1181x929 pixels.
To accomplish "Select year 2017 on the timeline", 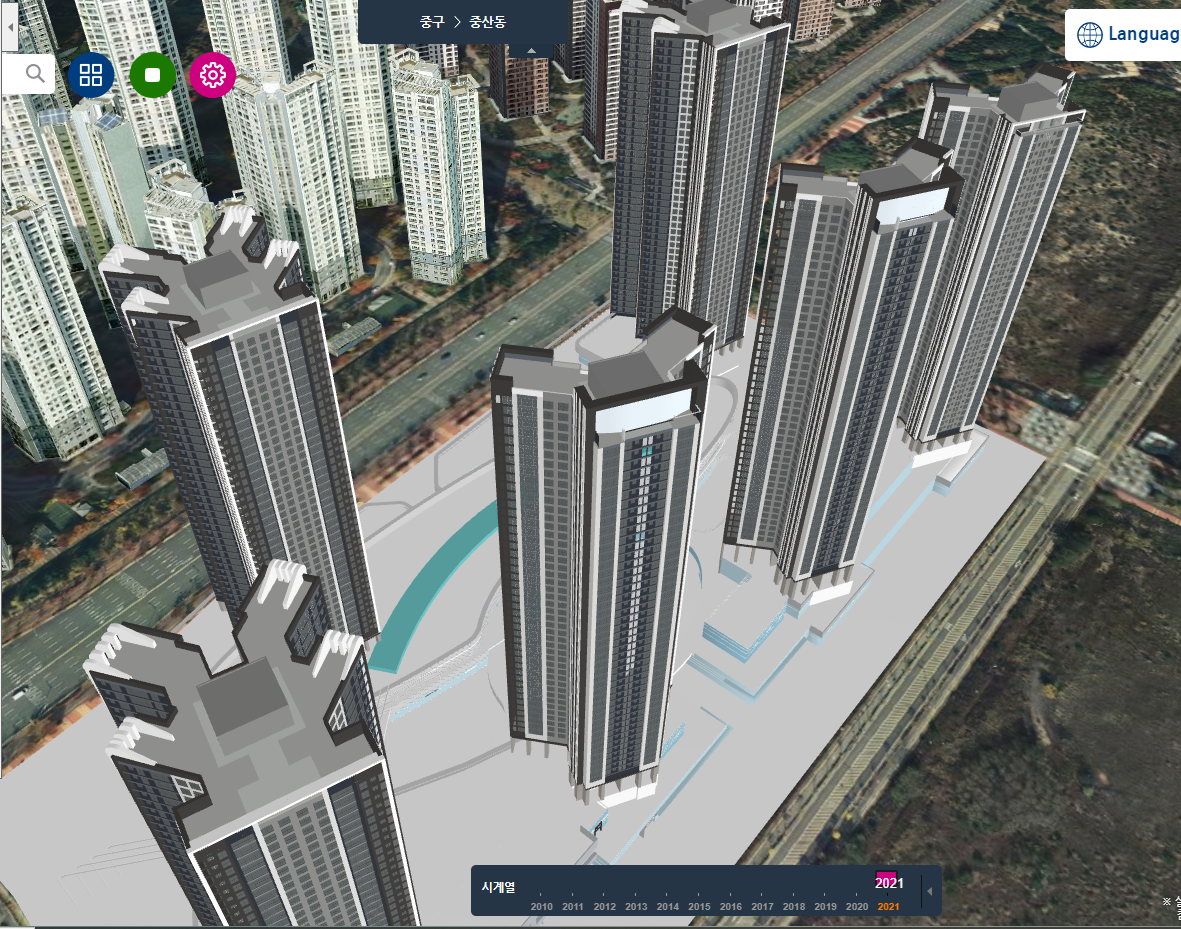I will pos(762,906).
